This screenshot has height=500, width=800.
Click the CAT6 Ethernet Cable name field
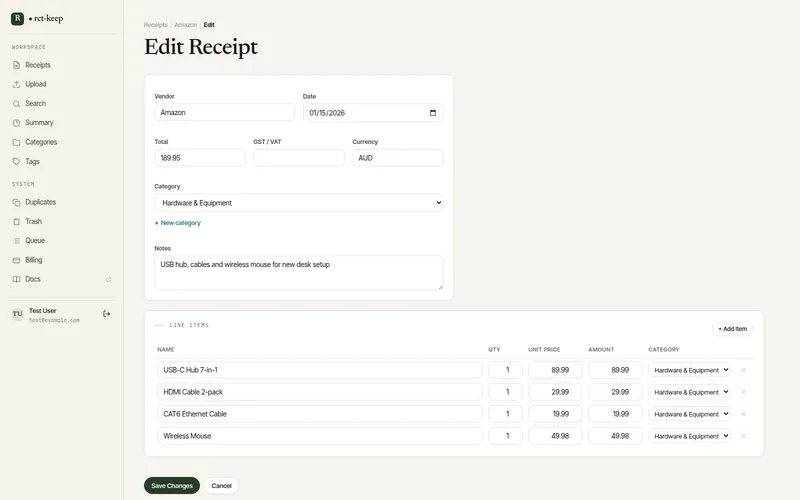coord(320,414)
